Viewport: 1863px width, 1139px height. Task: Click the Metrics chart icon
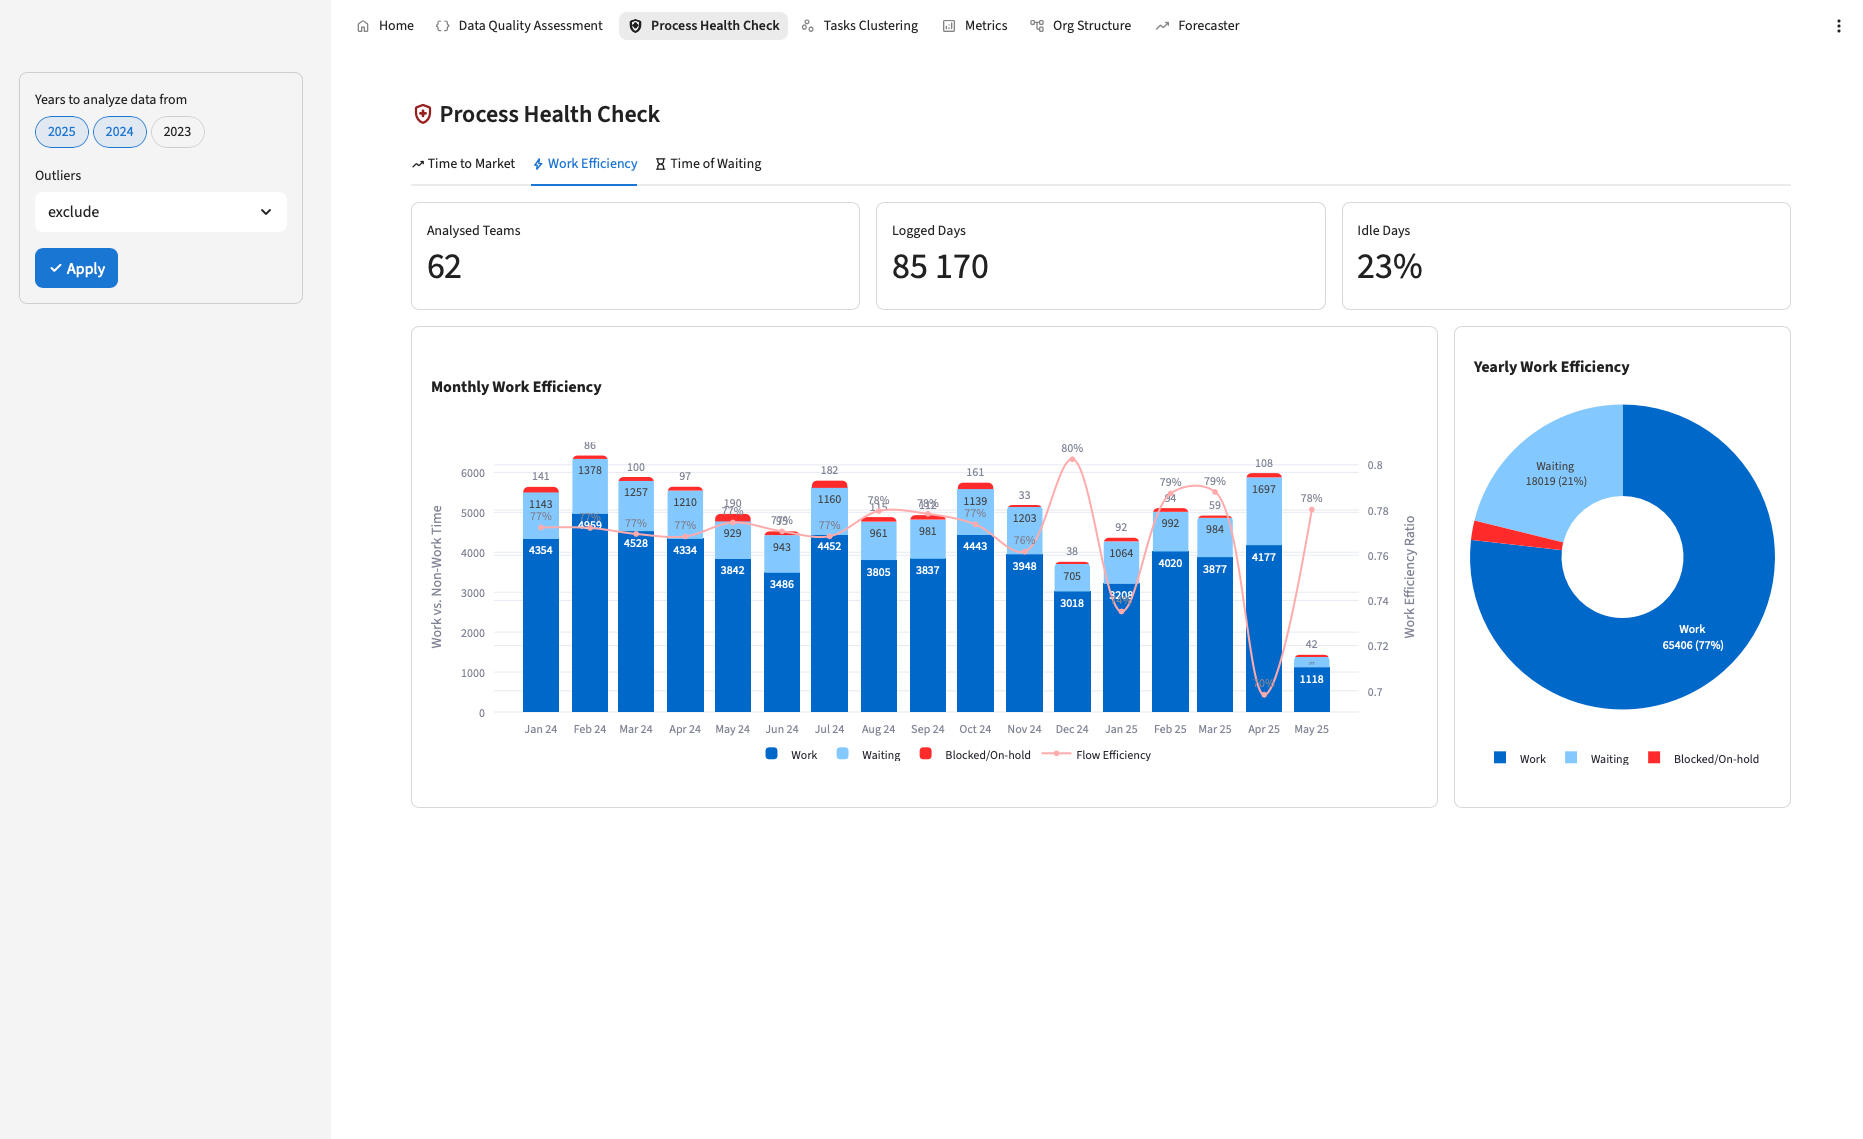(949, 26)
